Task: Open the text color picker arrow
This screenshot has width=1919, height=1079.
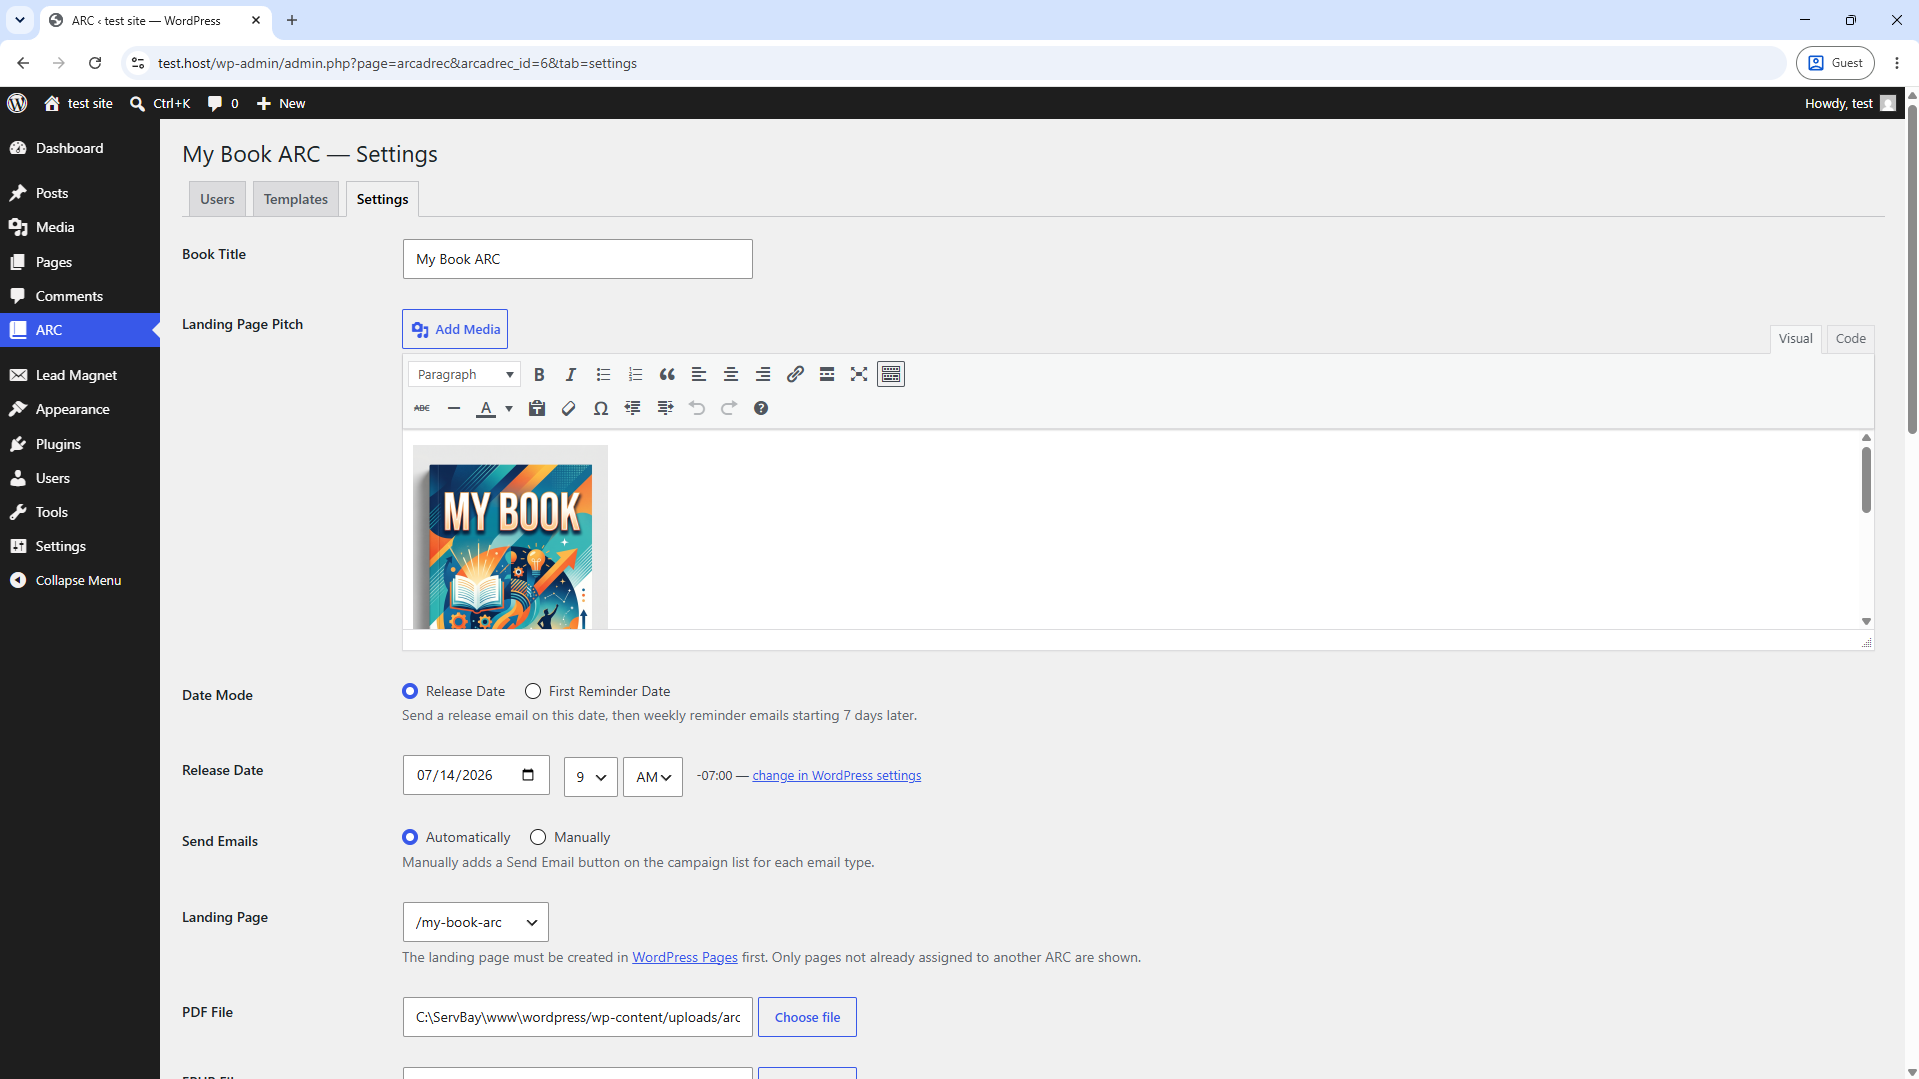Action: [509, 408]
